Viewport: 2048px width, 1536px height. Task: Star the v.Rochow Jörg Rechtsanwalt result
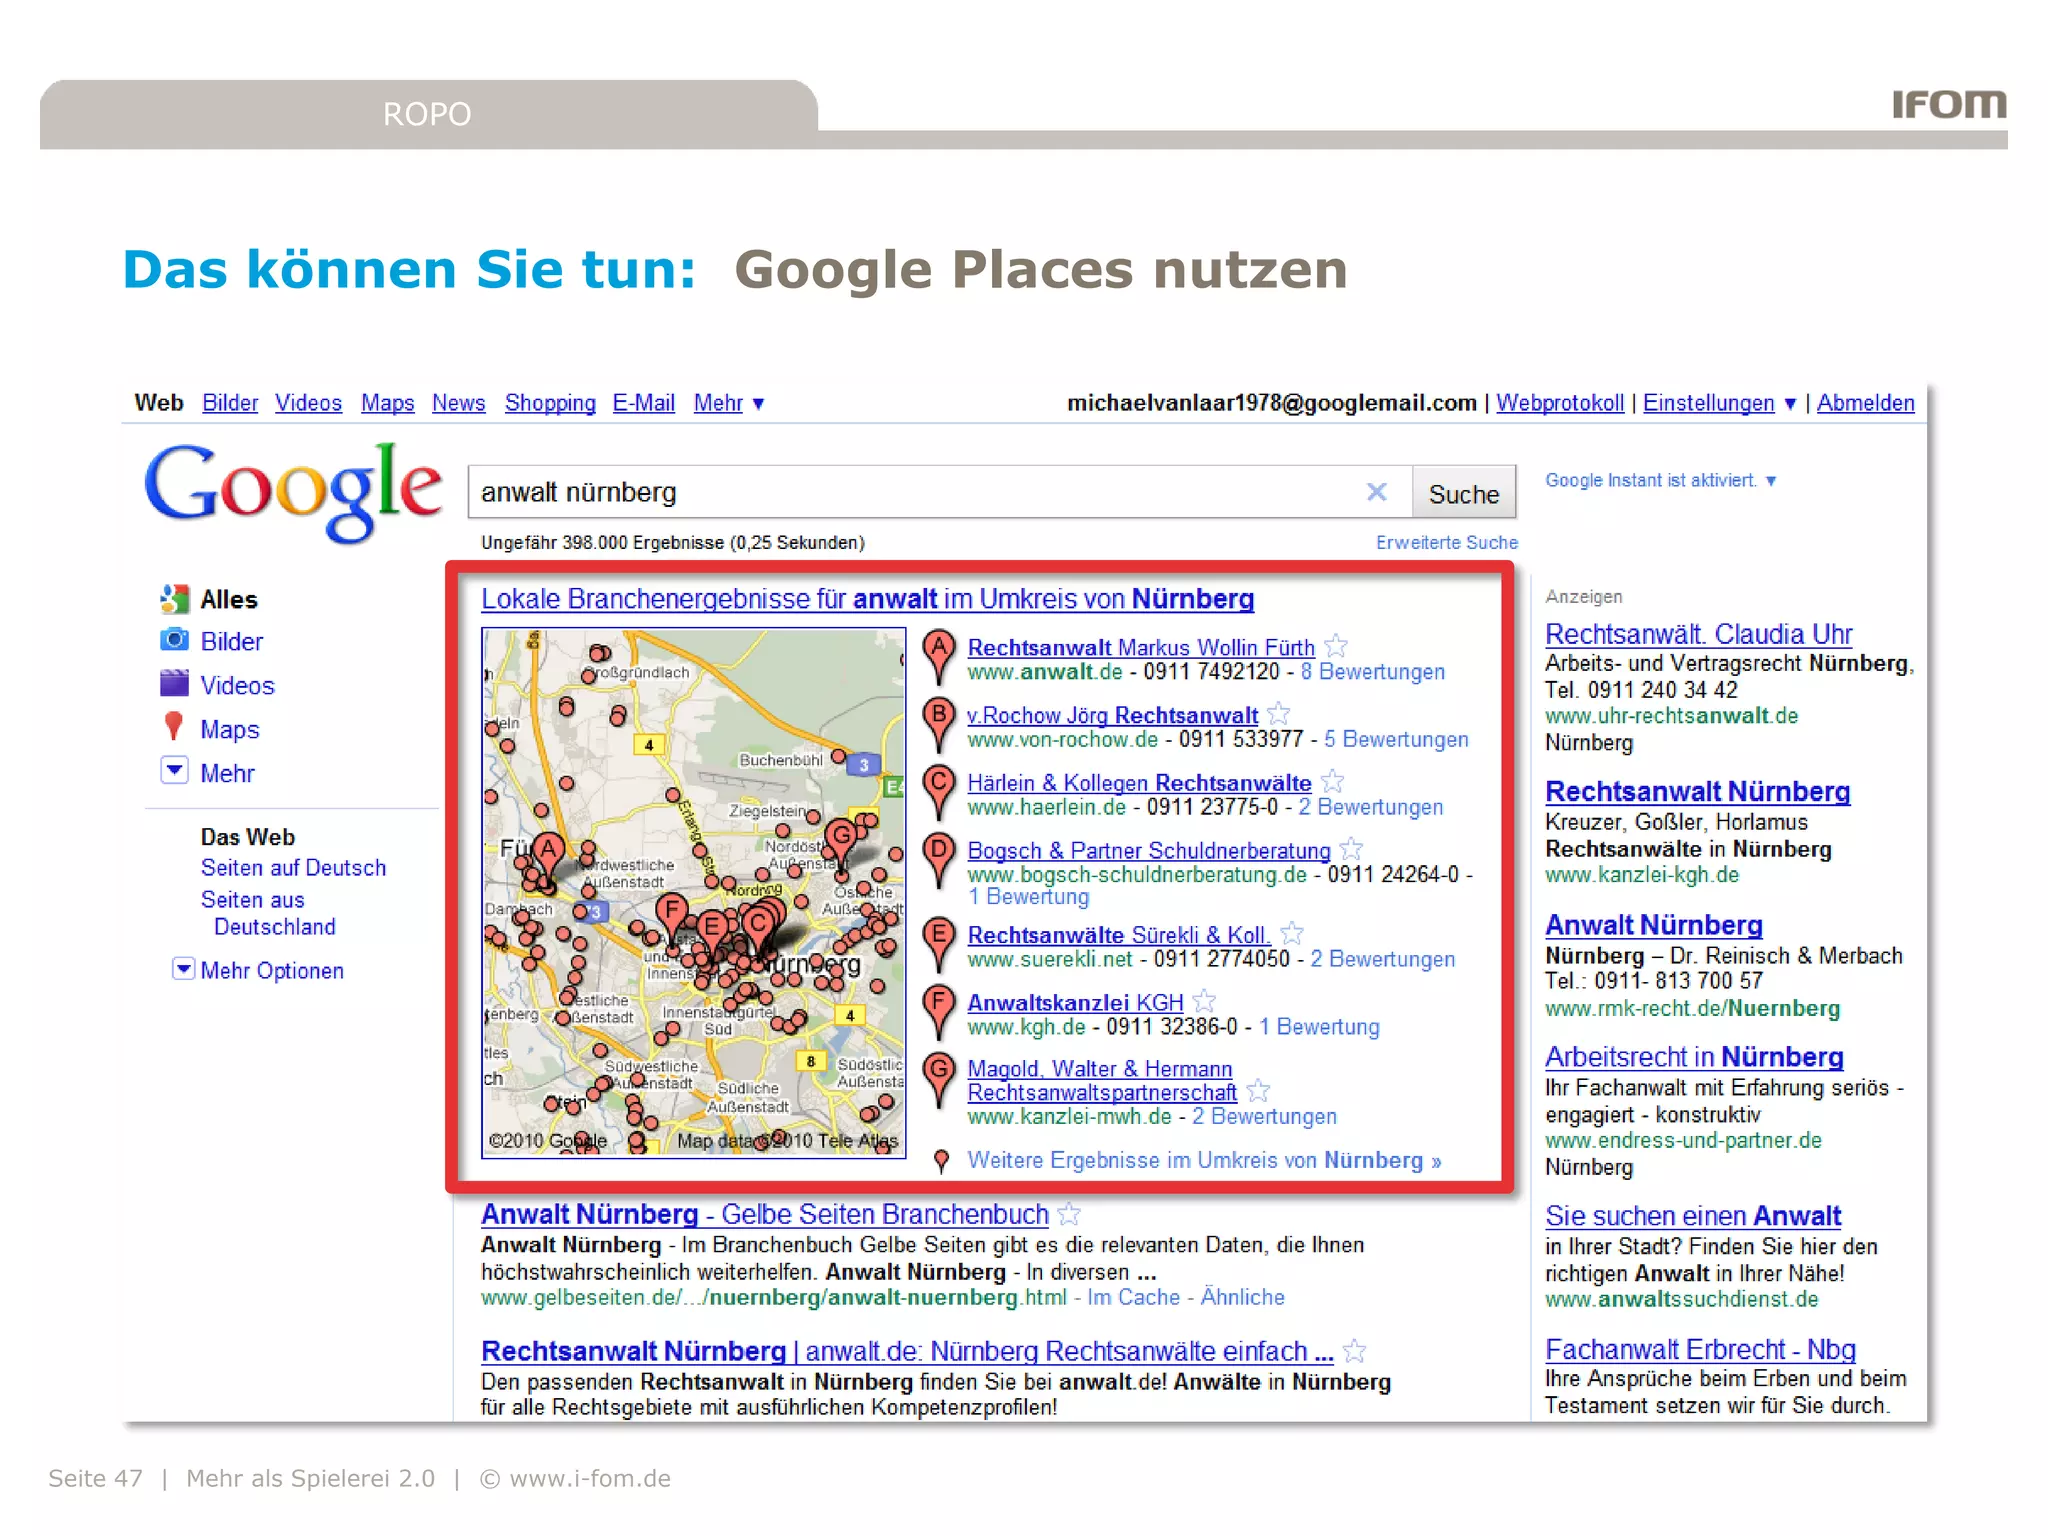point(1279,714)
